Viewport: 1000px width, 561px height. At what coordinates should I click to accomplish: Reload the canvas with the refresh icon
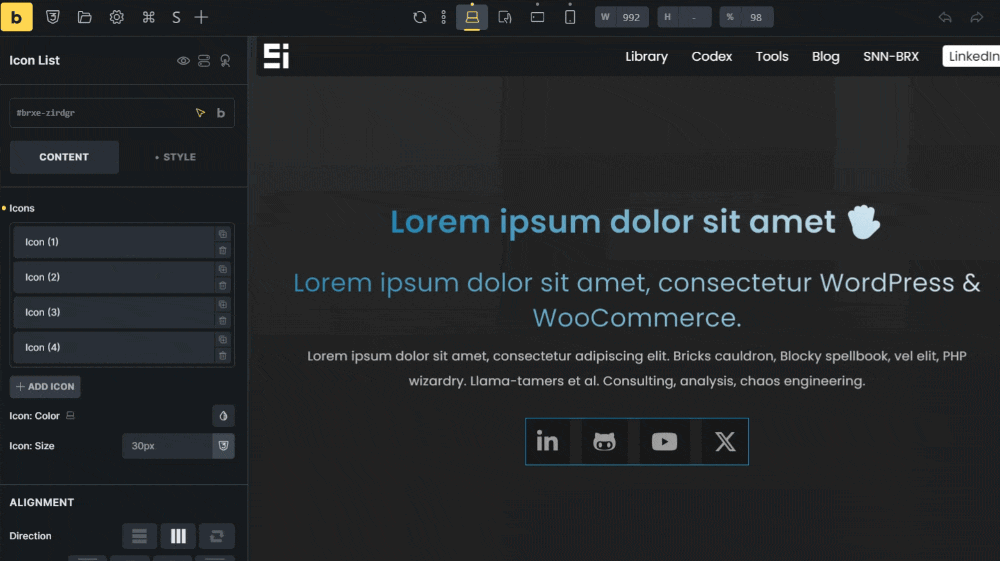(420, 17)
